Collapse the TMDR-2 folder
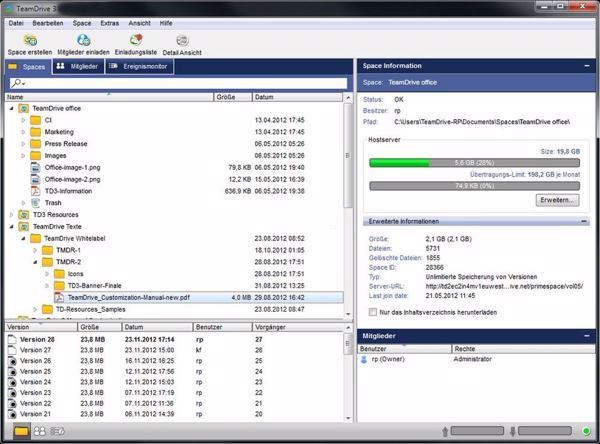The width and height of the screenshot is (600, 444). click(35, 262)
